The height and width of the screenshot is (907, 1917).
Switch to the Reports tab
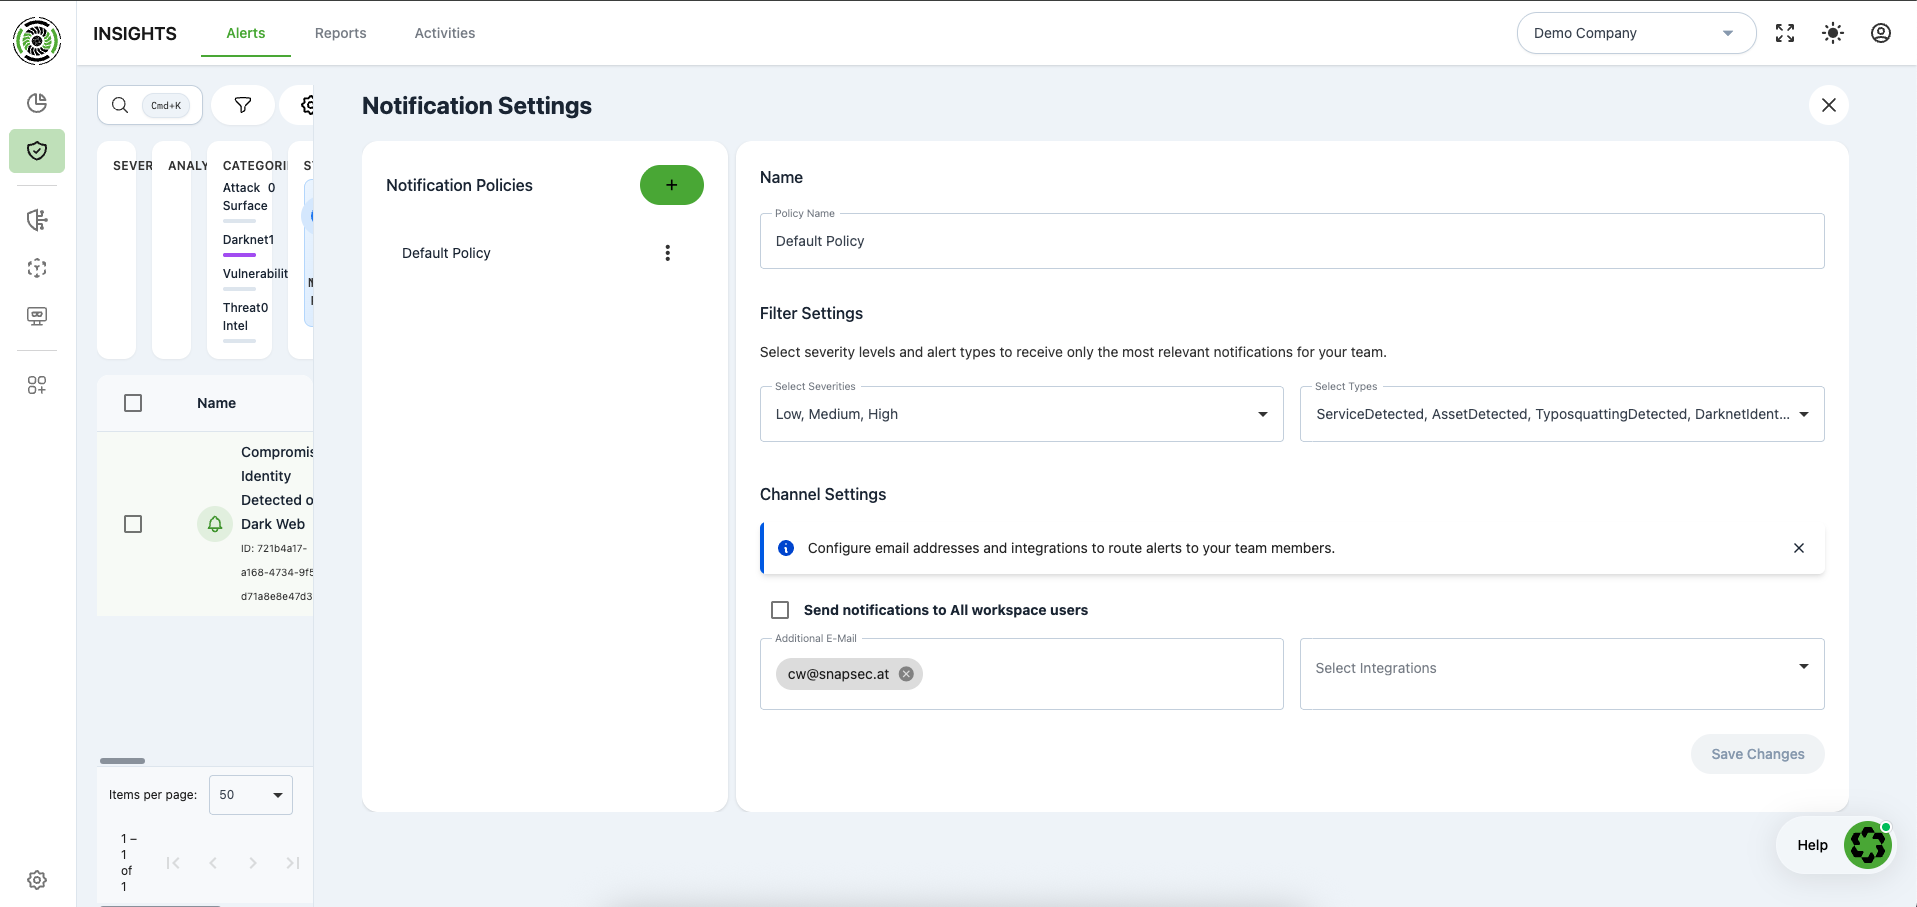pyautogui.click(x=341, y=33)
